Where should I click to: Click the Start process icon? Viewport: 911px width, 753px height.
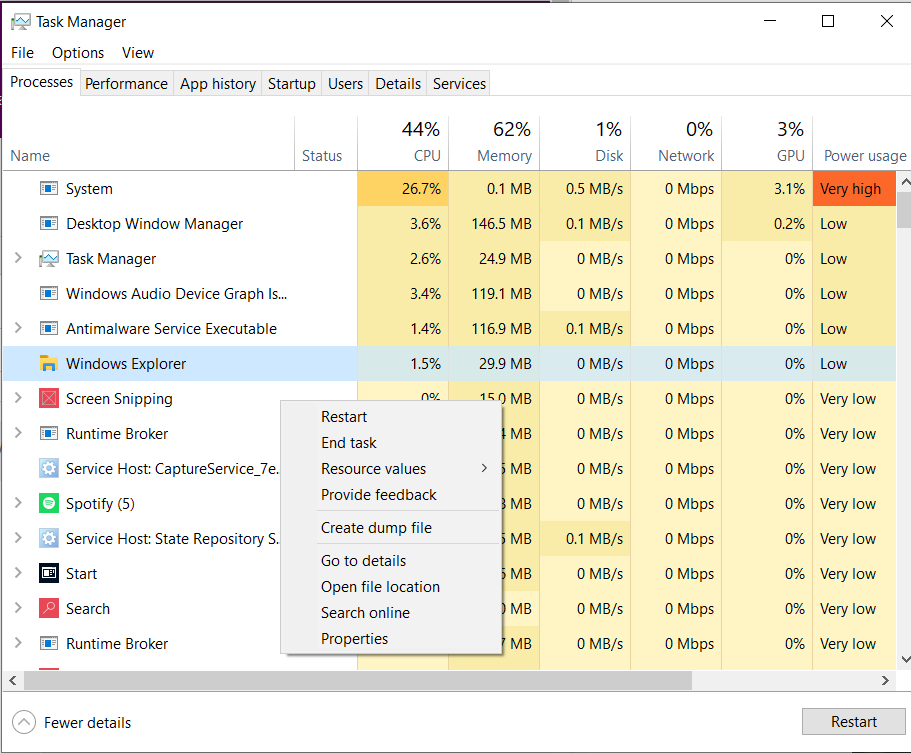[48, 574]
